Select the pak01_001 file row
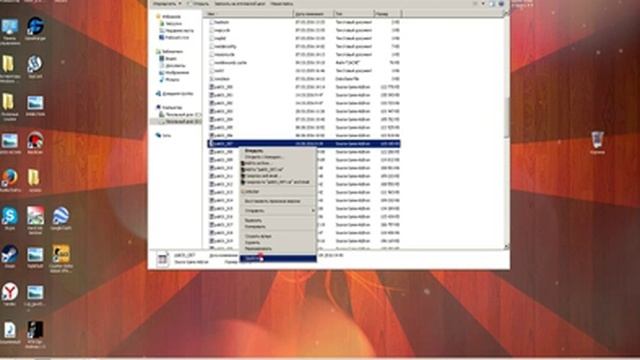640x360 pixels. click(x=304, y=95)
